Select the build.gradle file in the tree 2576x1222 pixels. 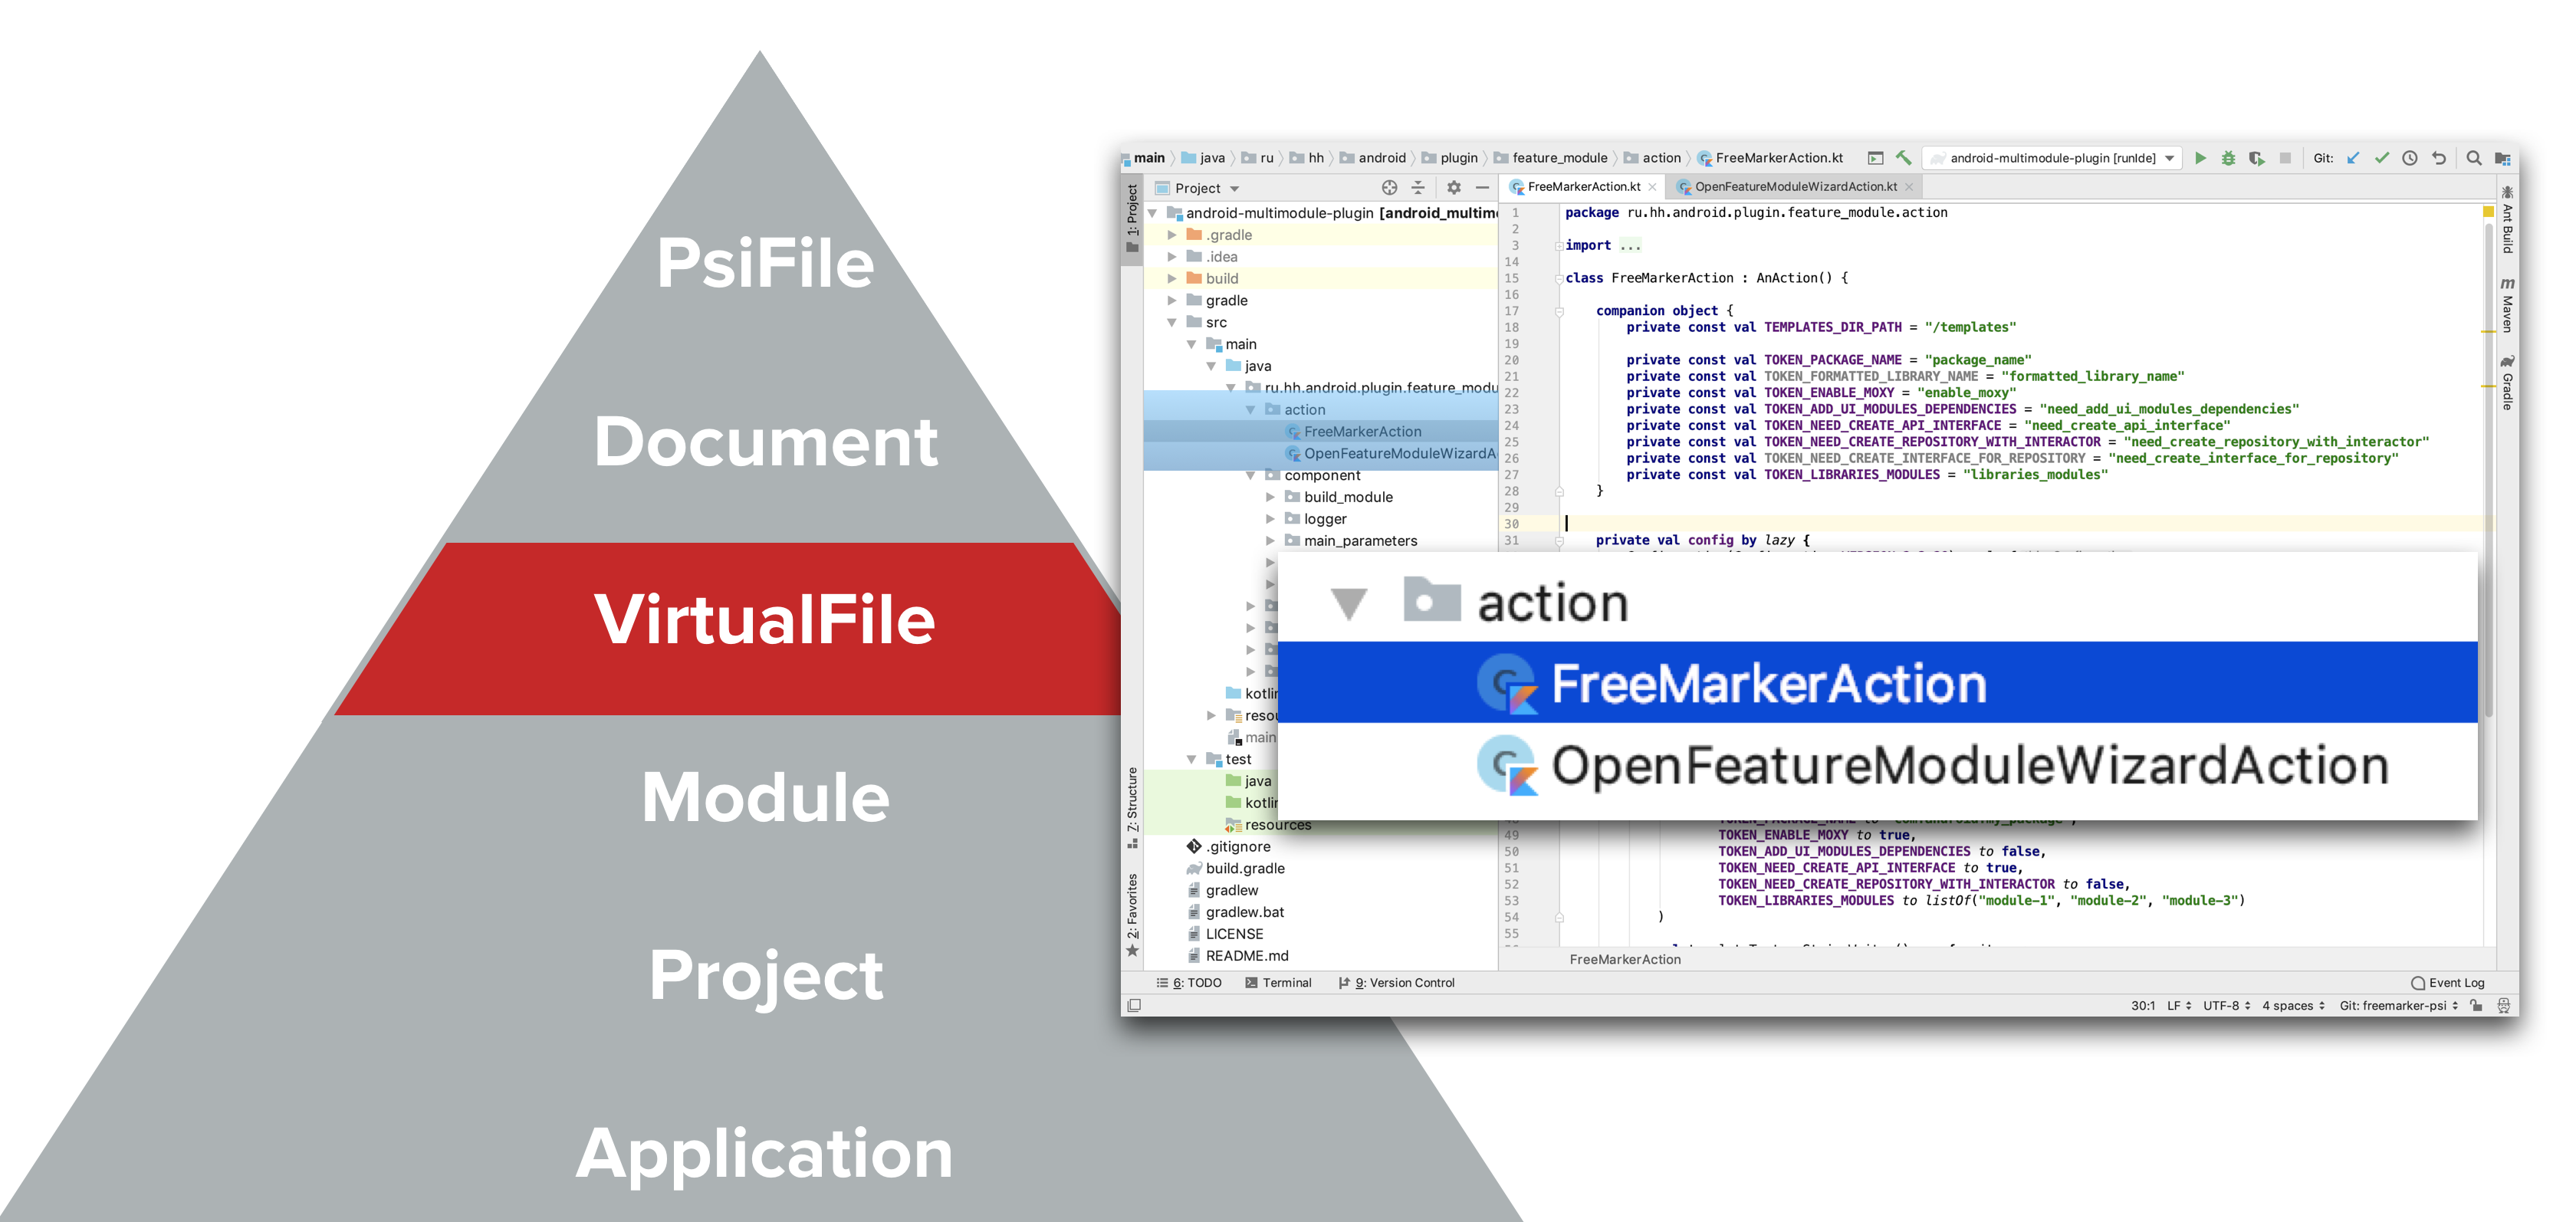click(x=1244, y=868)
